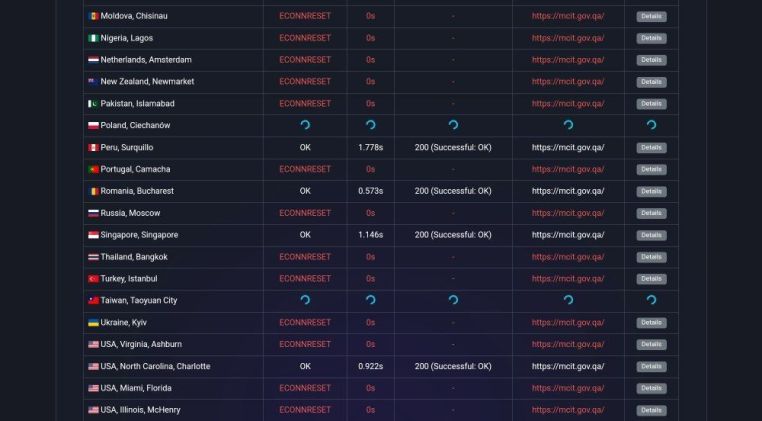762x421 pixels.
Task: Open mcit.gov.qa link in Singapore row
Action: coord(567,235)
